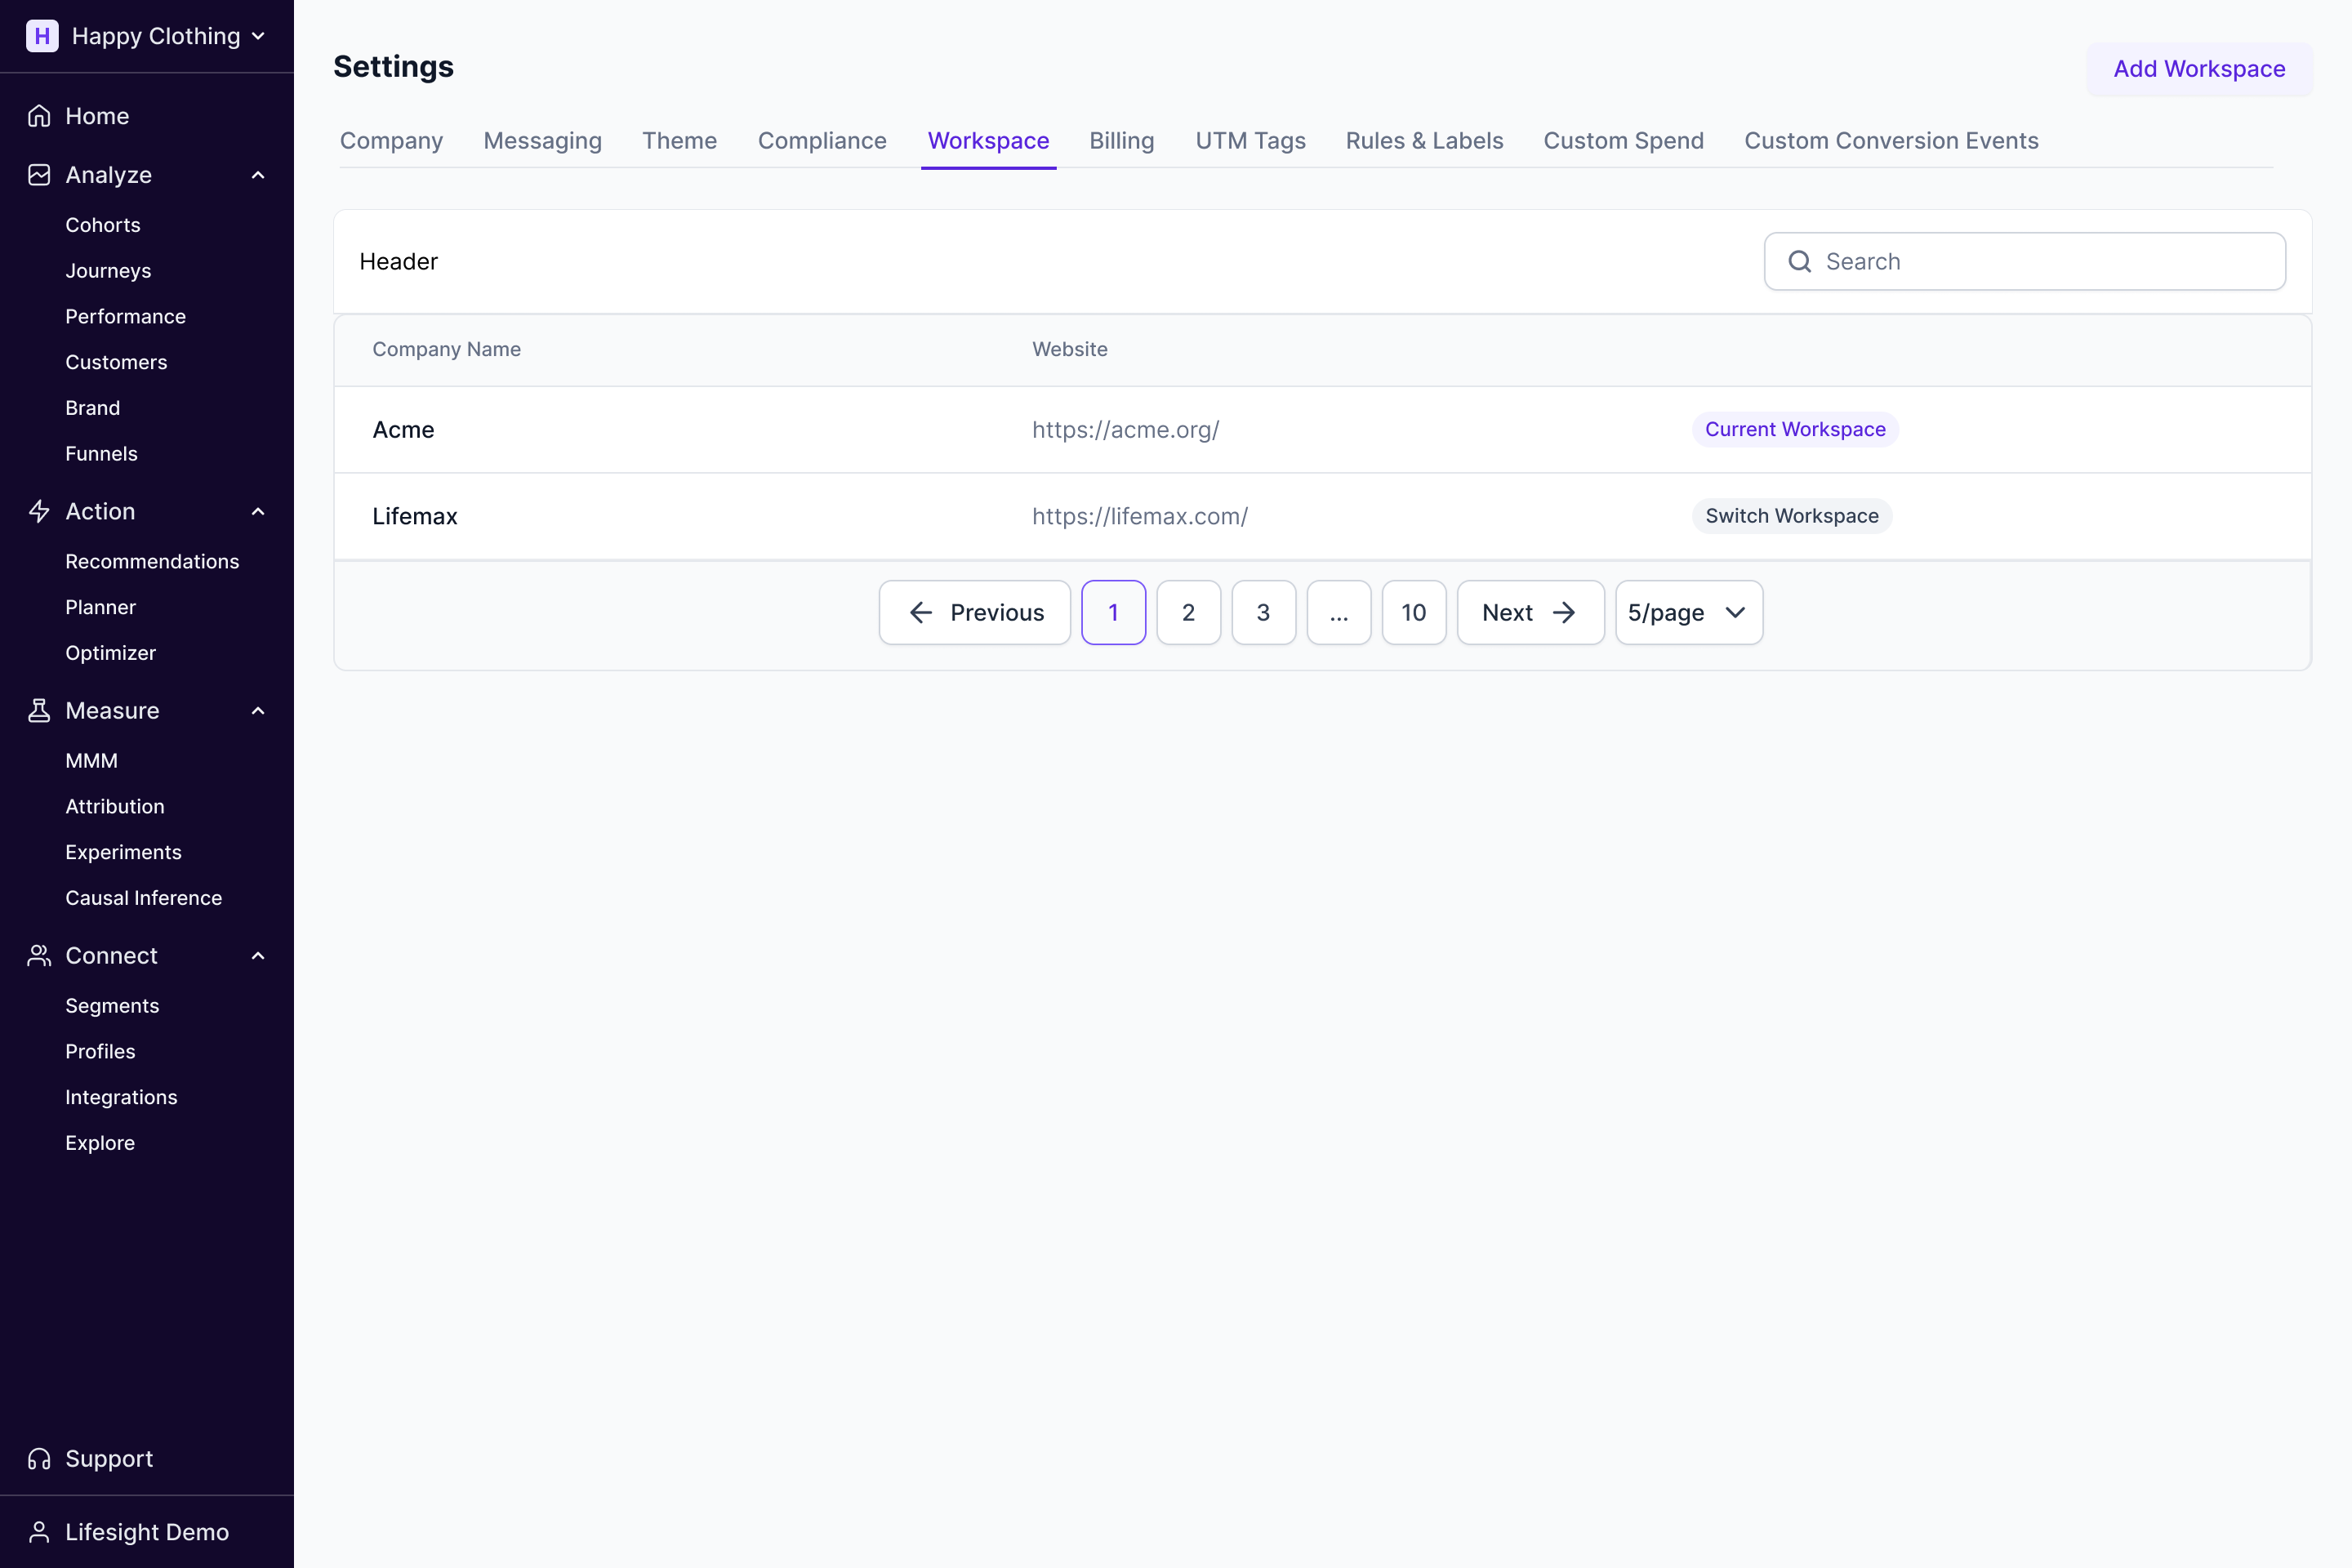Collapse the Measure section chevron
Viewport: 2352px width, 1568px height.
pos(258,711)
